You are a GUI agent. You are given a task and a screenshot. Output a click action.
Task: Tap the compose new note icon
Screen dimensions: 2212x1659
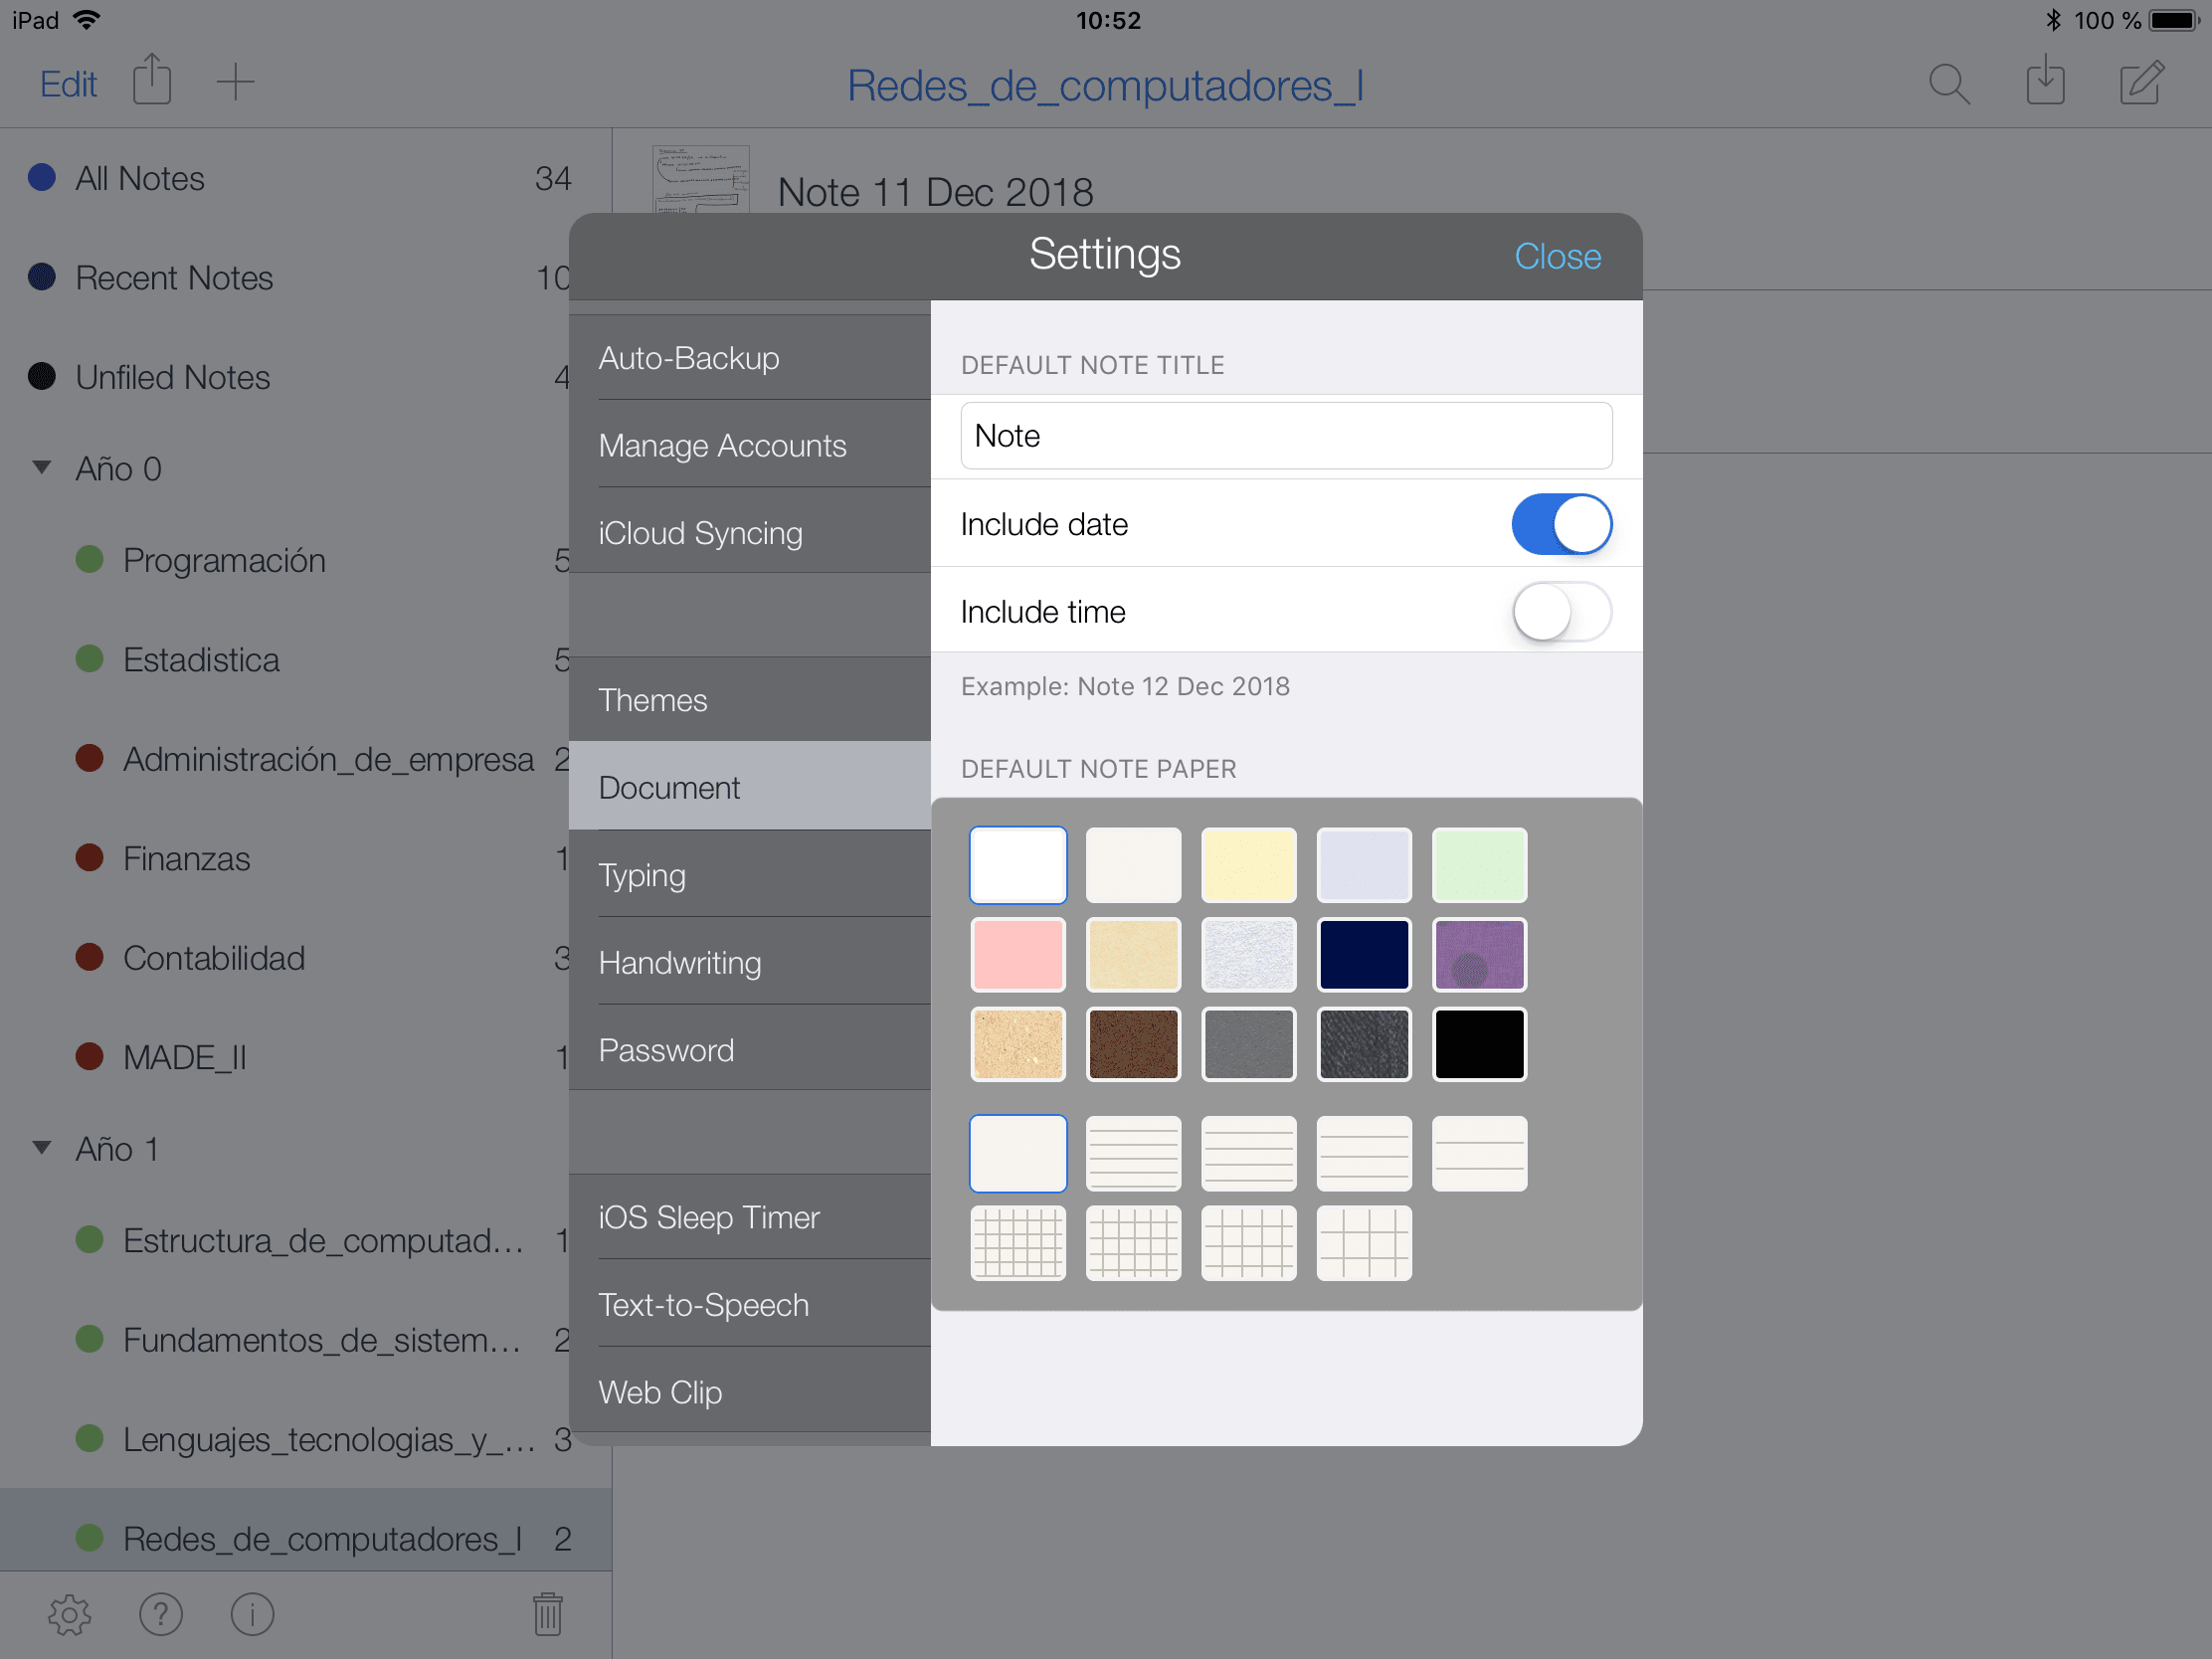[2141, 82]
